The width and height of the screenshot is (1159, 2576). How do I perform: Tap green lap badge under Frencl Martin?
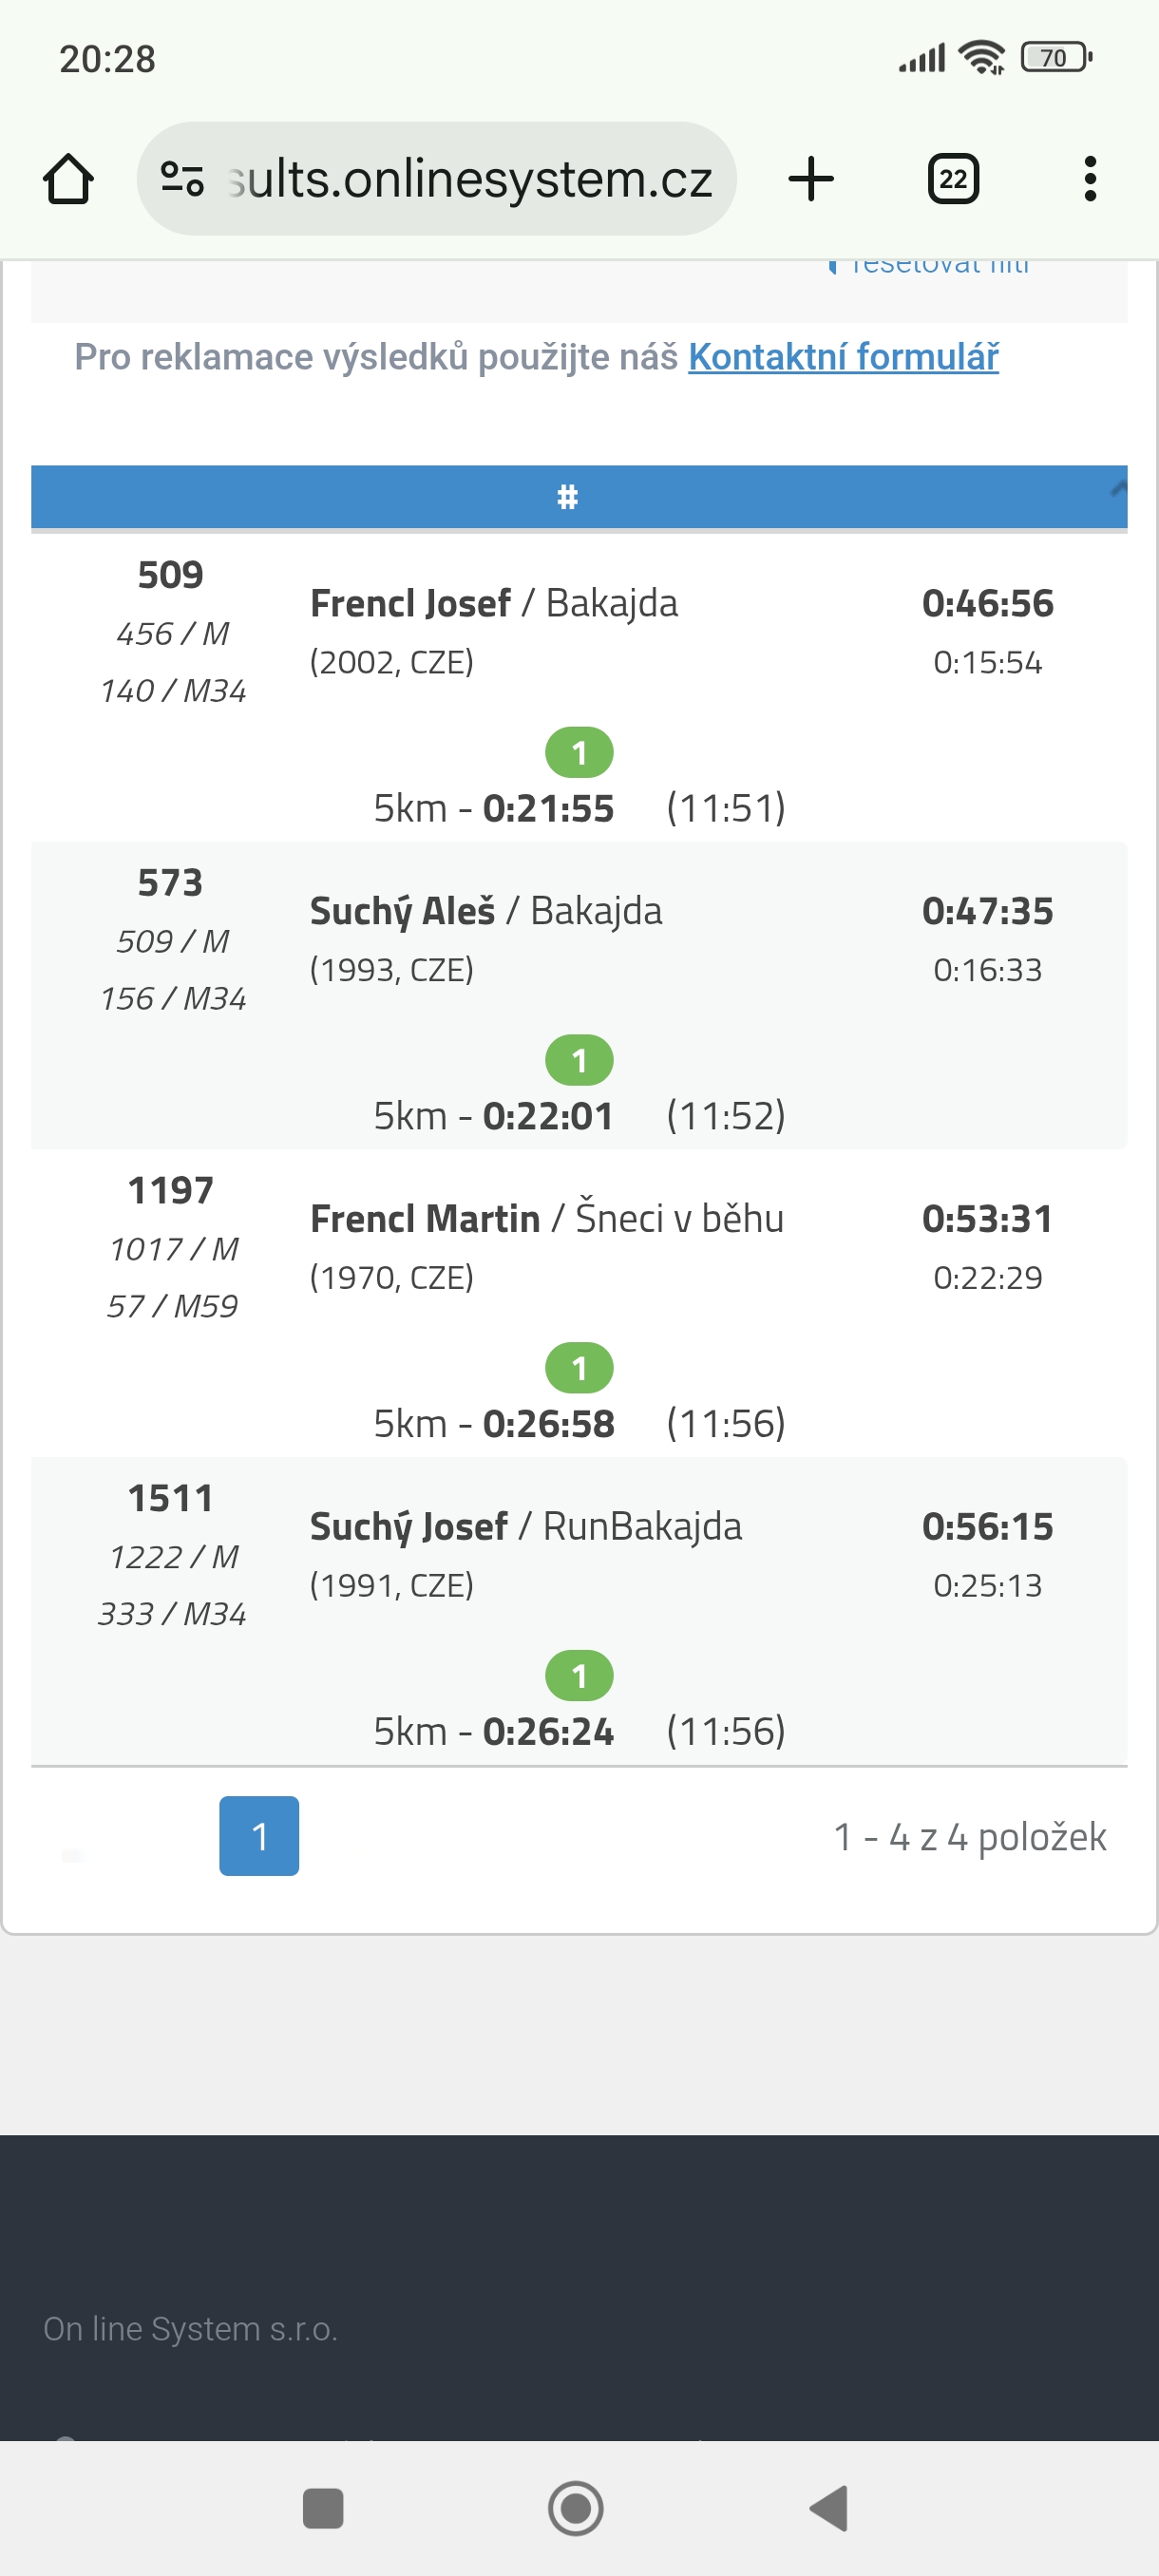click(x=579, y=1368)
